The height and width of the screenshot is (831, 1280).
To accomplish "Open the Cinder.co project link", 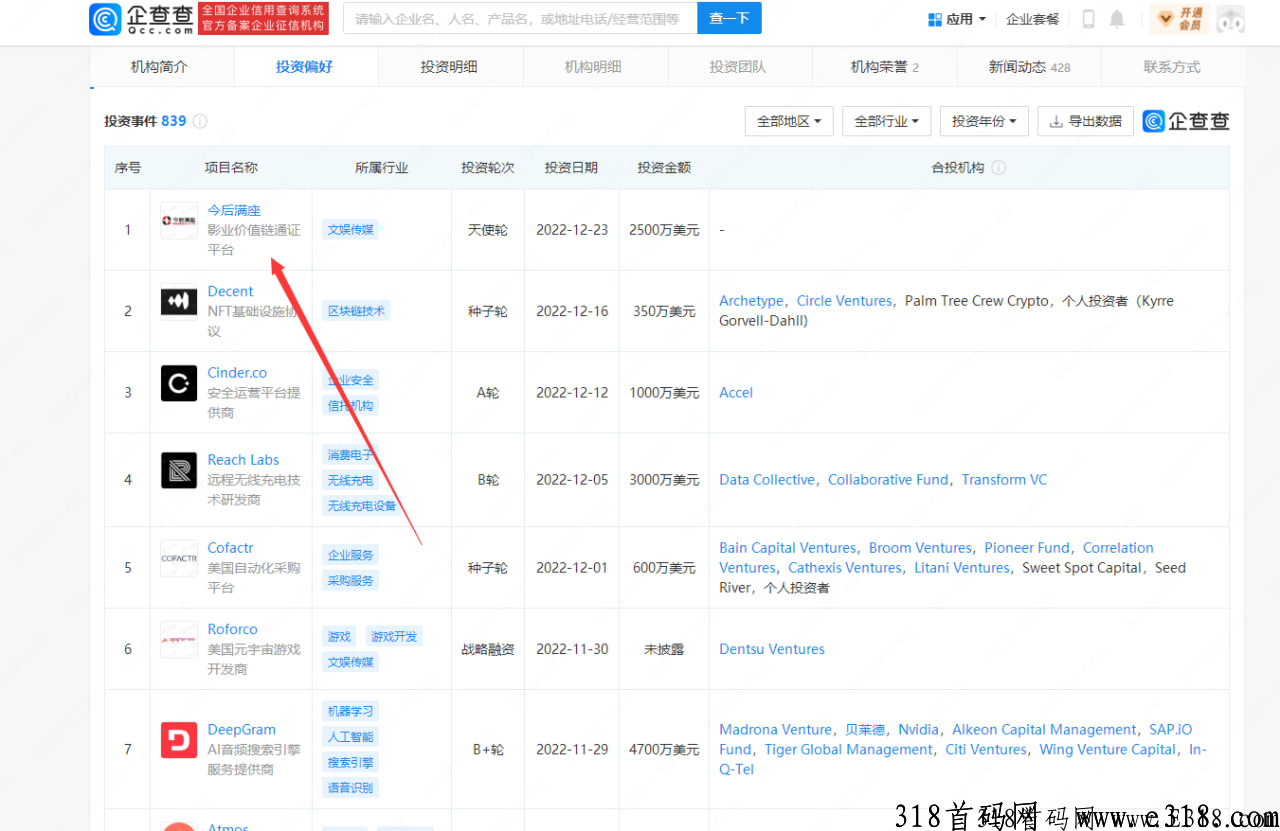I will point(237,373).
